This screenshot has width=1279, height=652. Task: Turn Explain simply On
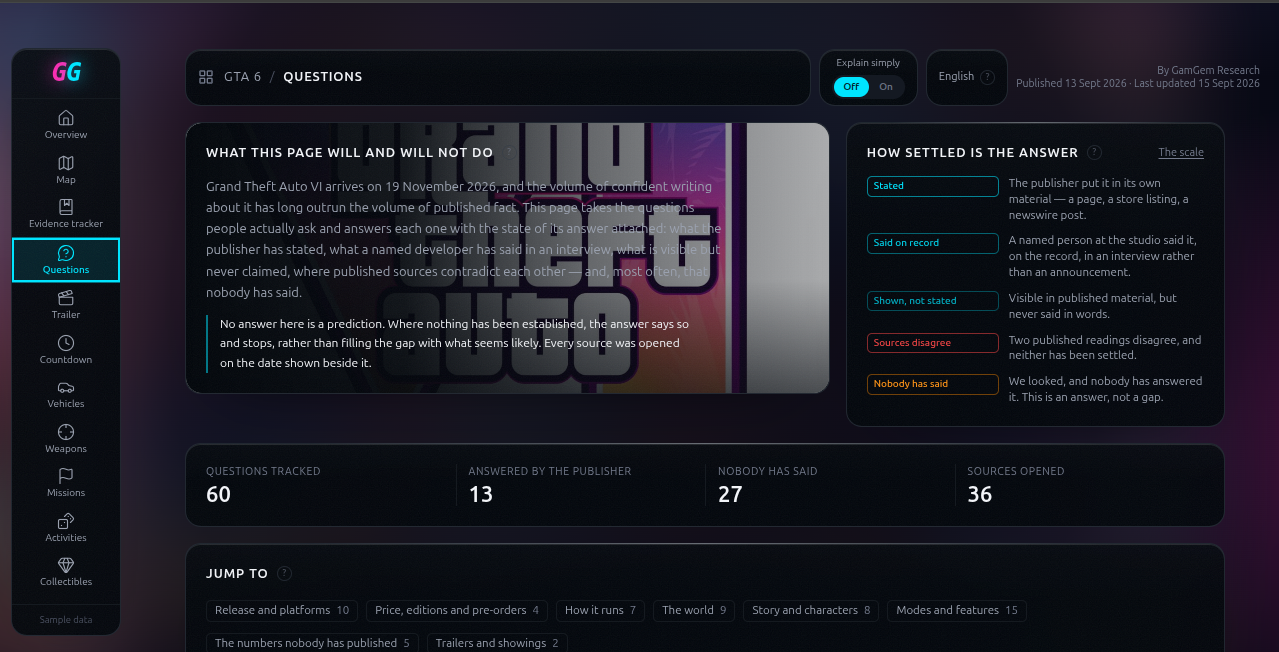886,87
